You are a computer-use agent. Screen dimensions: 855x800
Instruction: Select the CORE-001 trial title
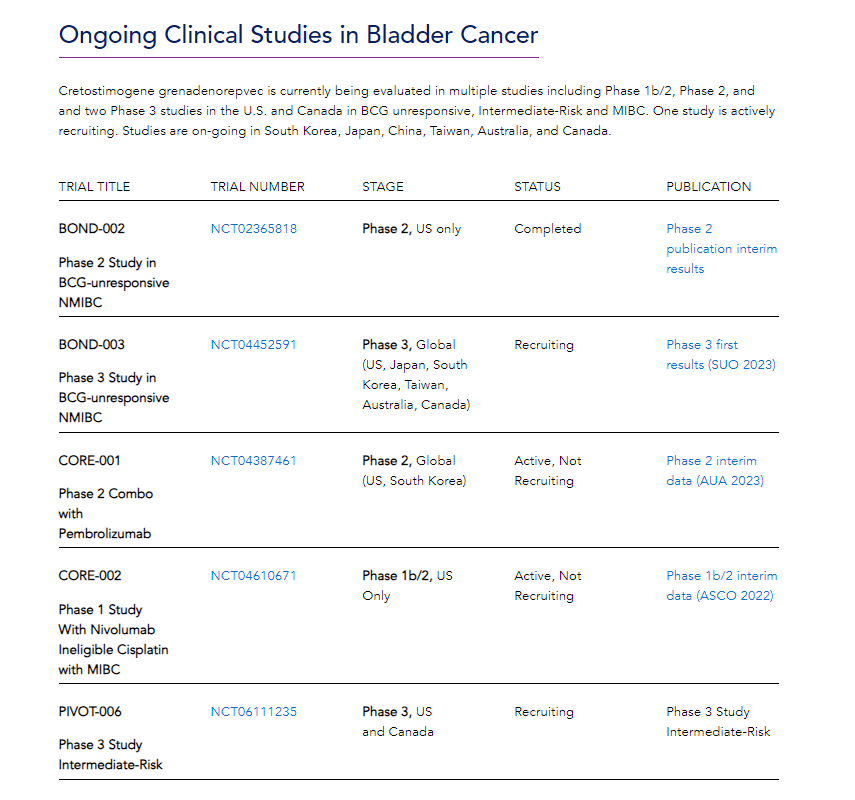(x=91, y=461)
